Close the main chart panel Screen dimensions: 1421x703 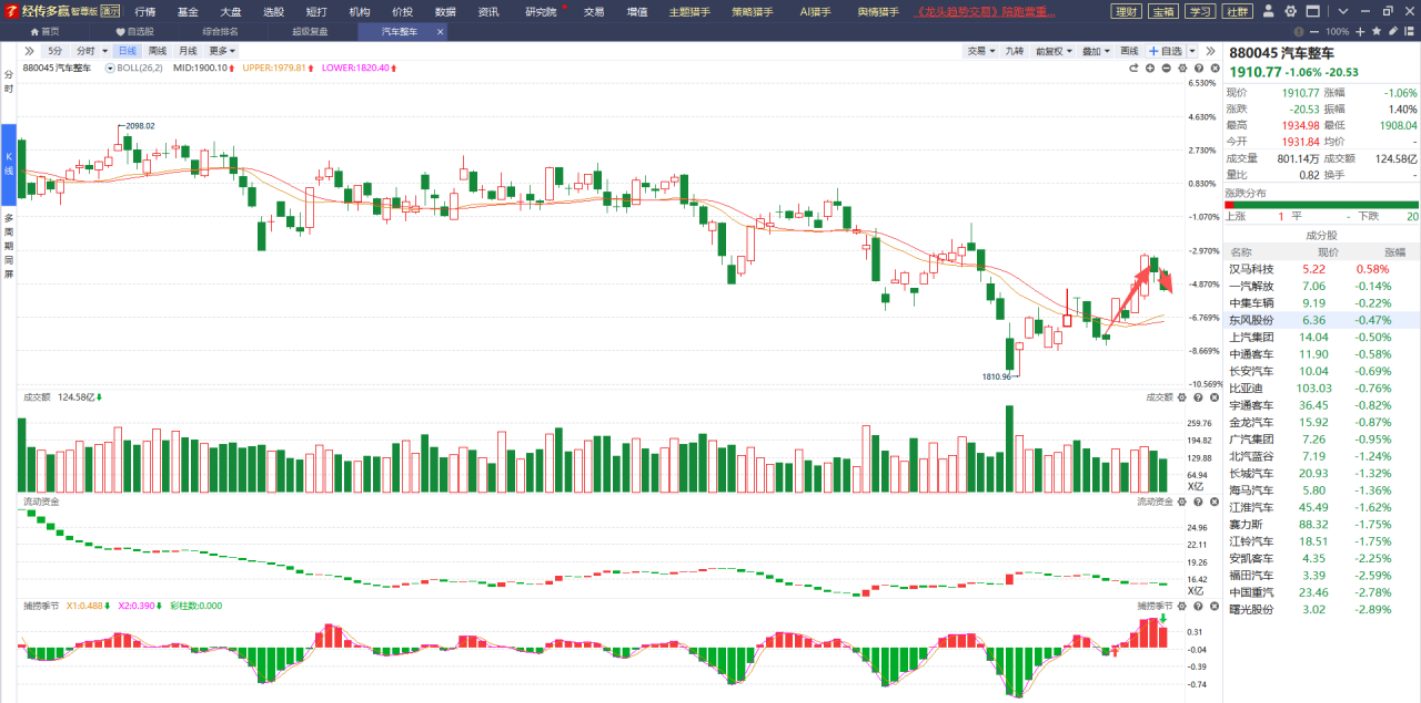pos(1214,68)
